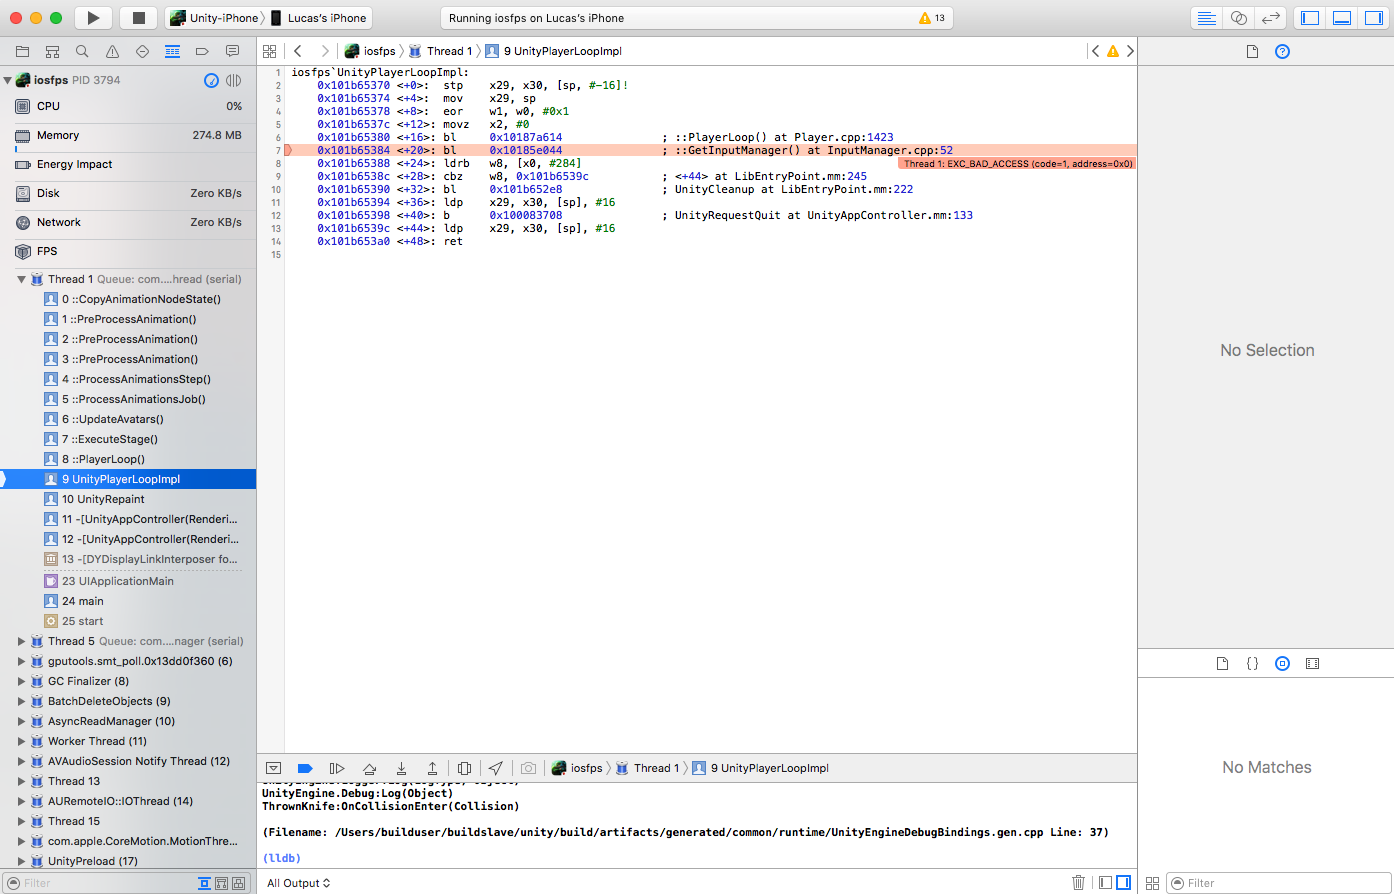Click the Step Over button

pos(369,768)
